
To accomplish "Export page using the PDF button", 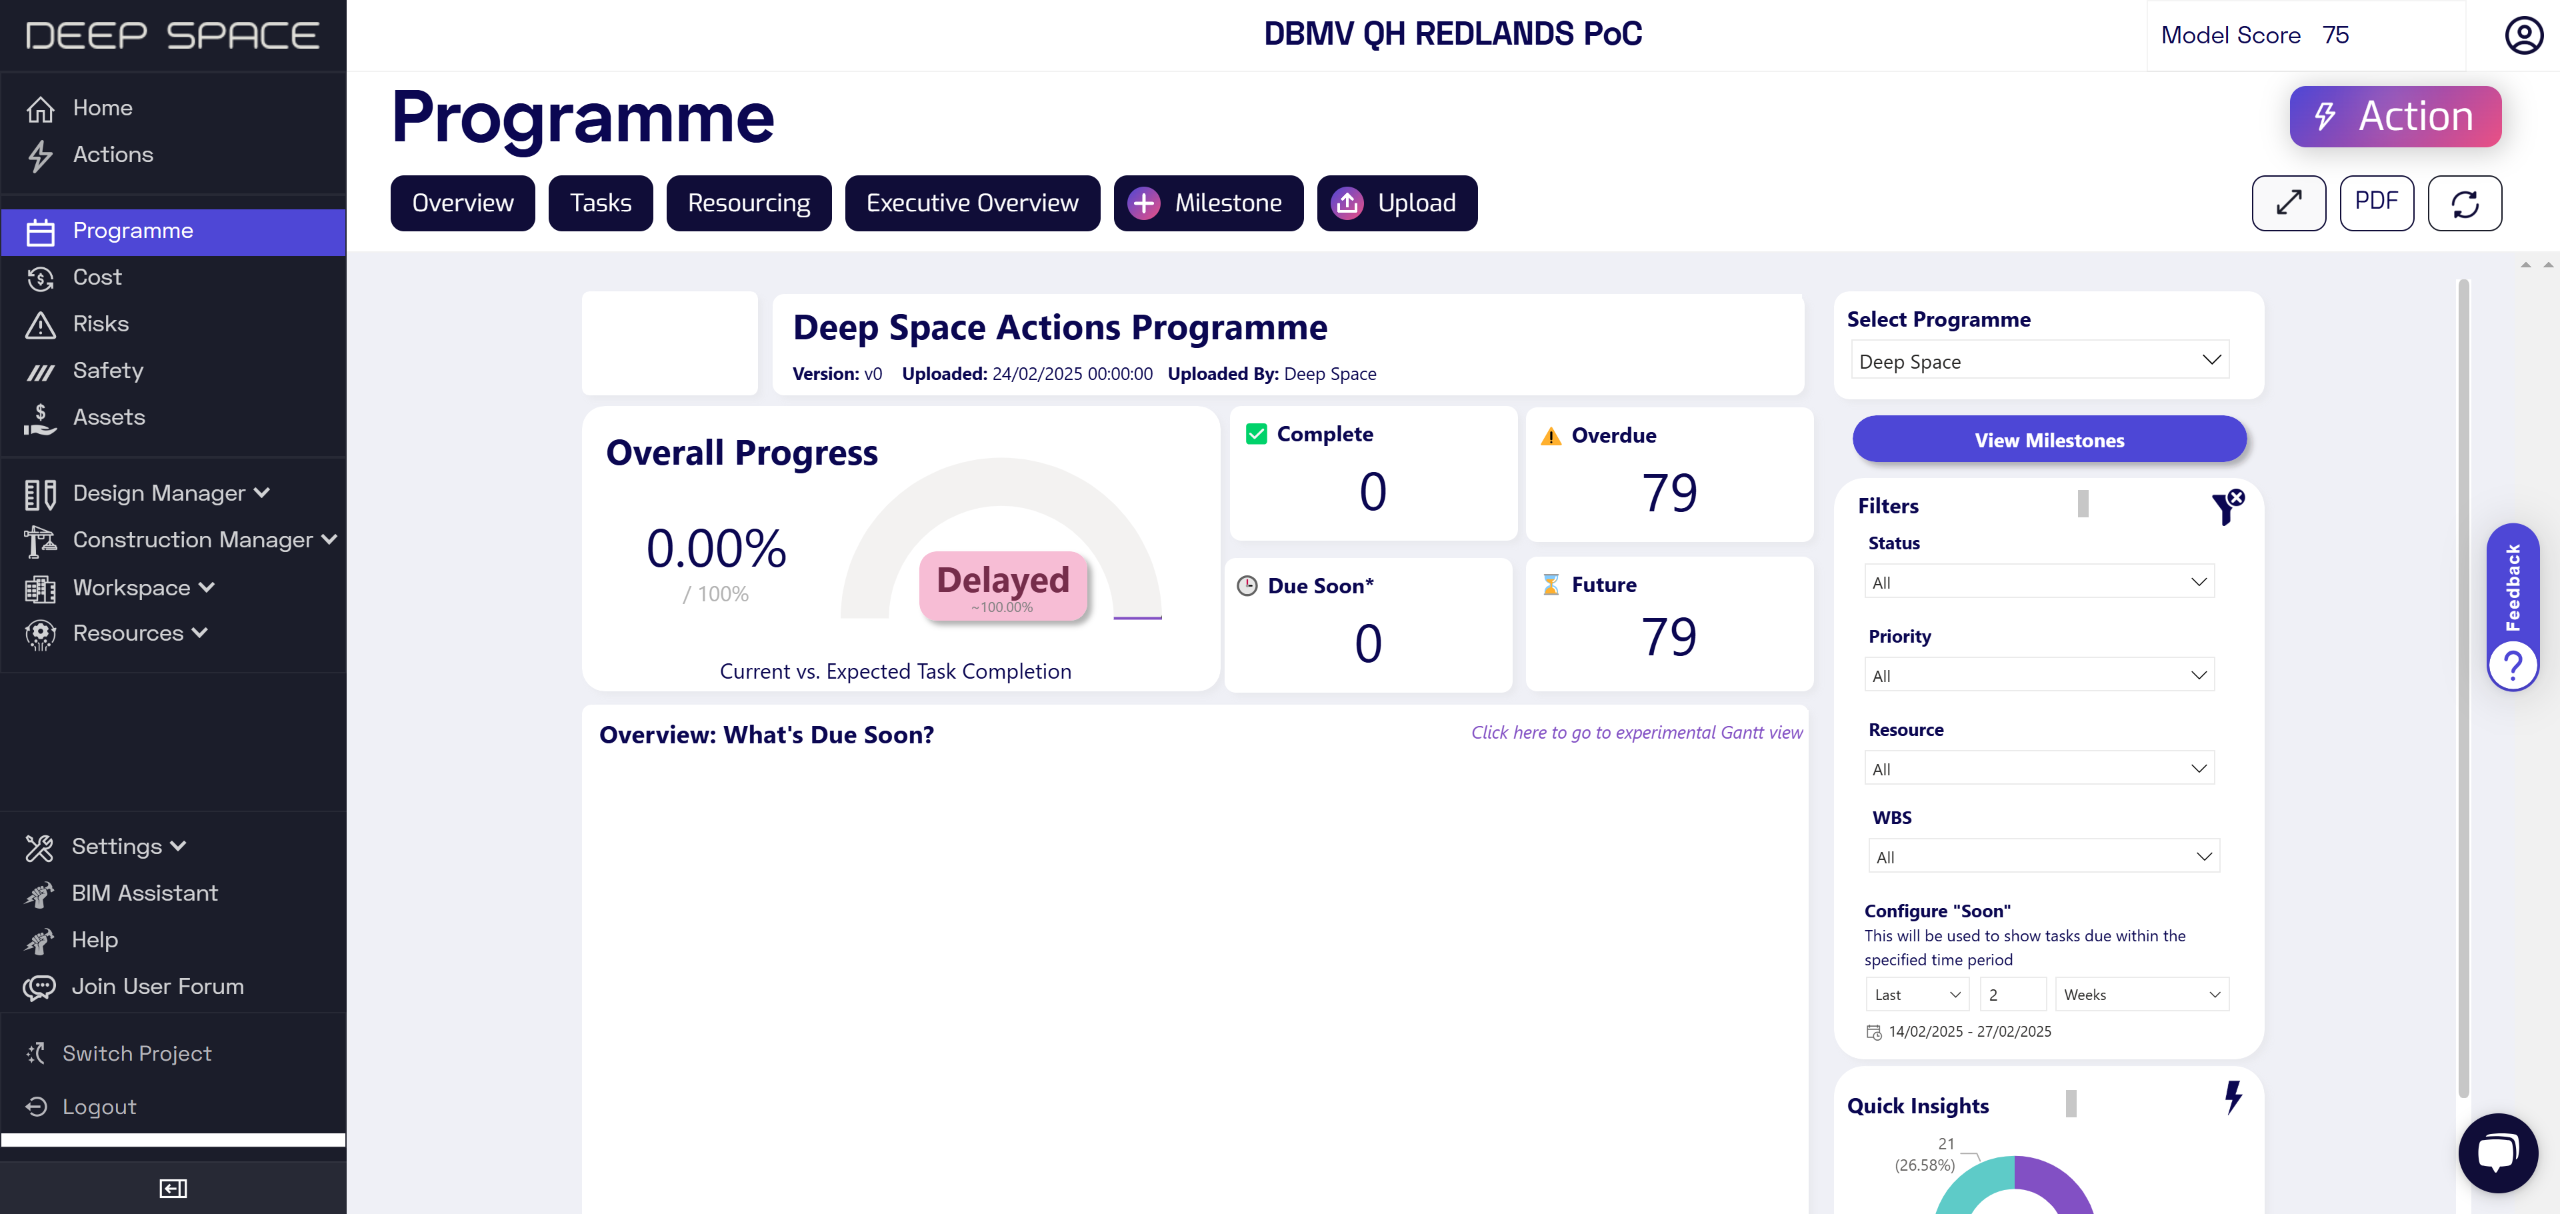I will pyautogui.click(x=2376, y=203).
